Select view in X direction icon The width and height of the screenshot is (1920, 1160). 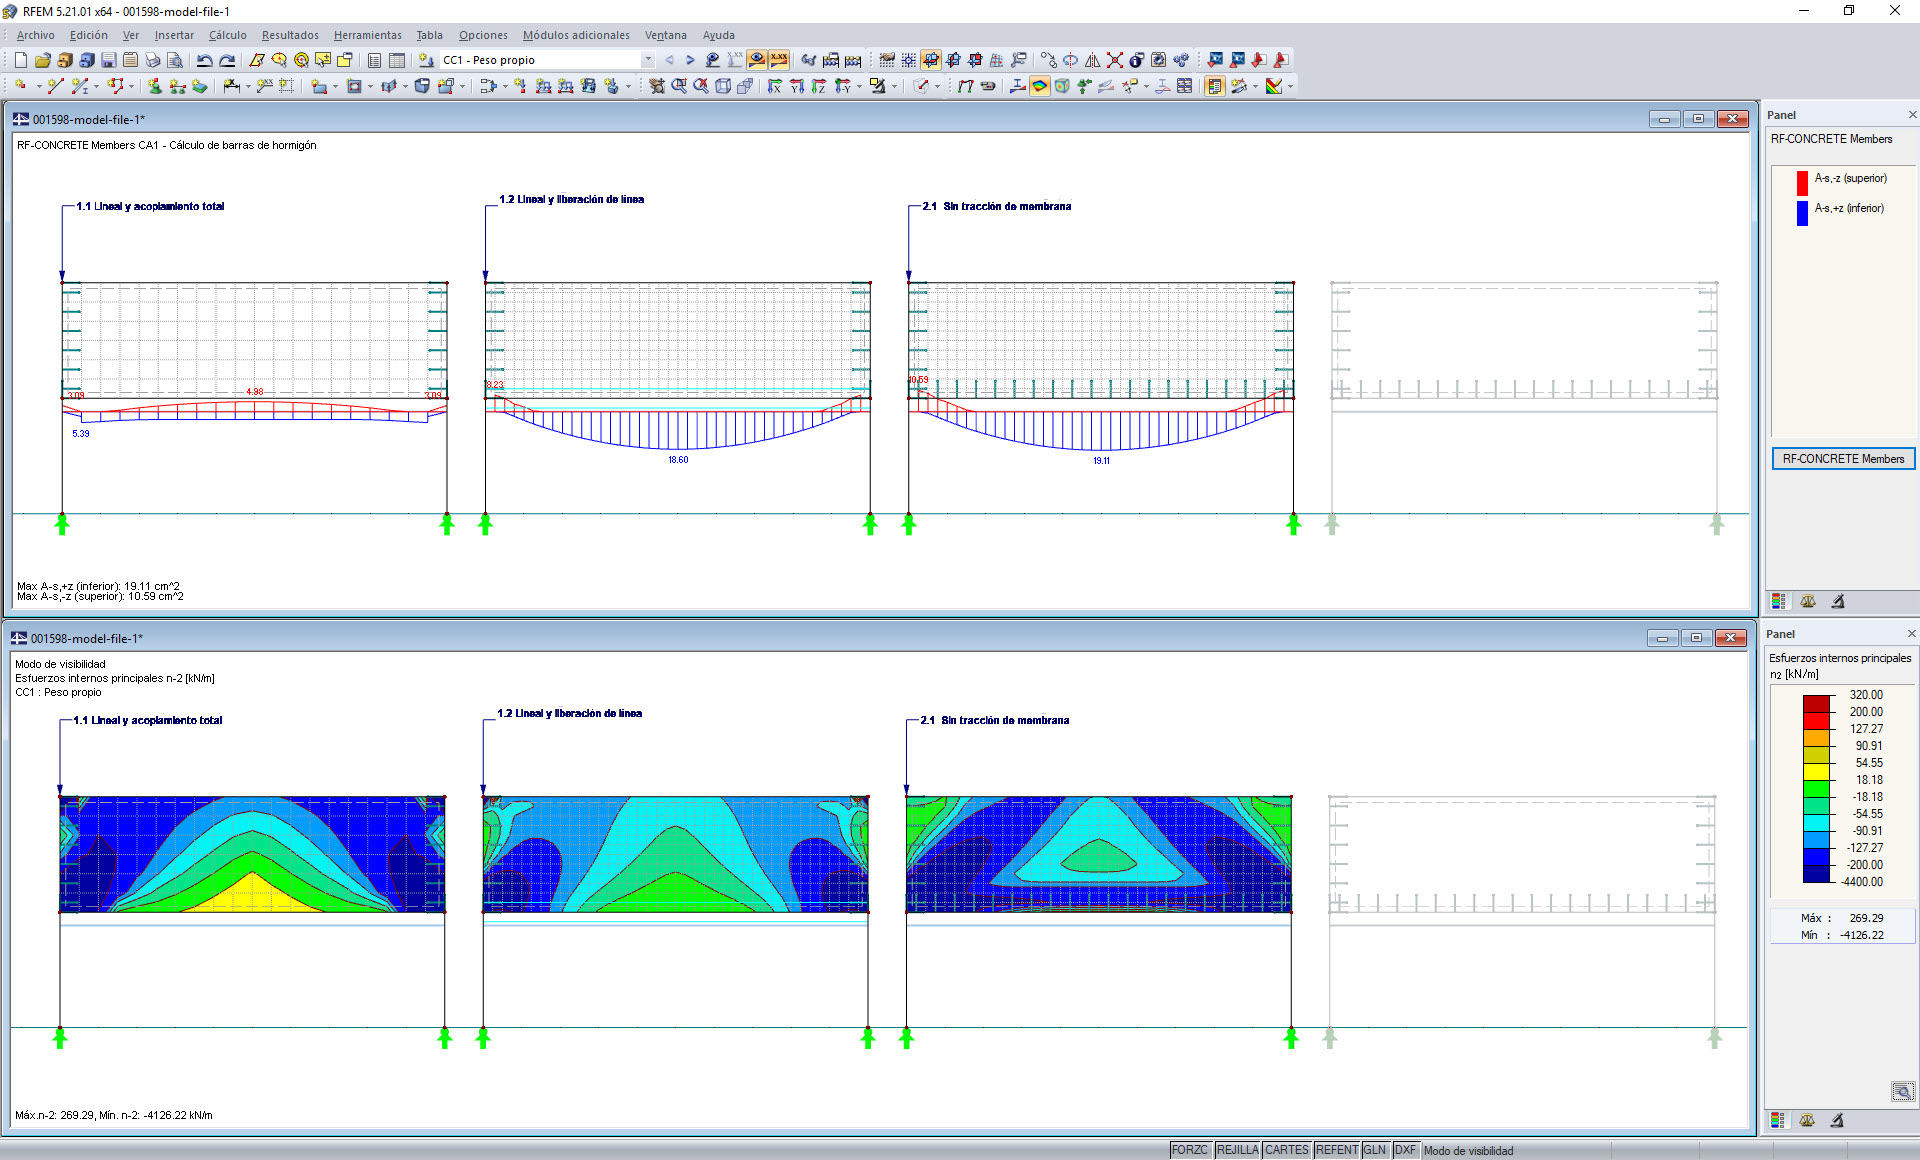click(775, 86)
